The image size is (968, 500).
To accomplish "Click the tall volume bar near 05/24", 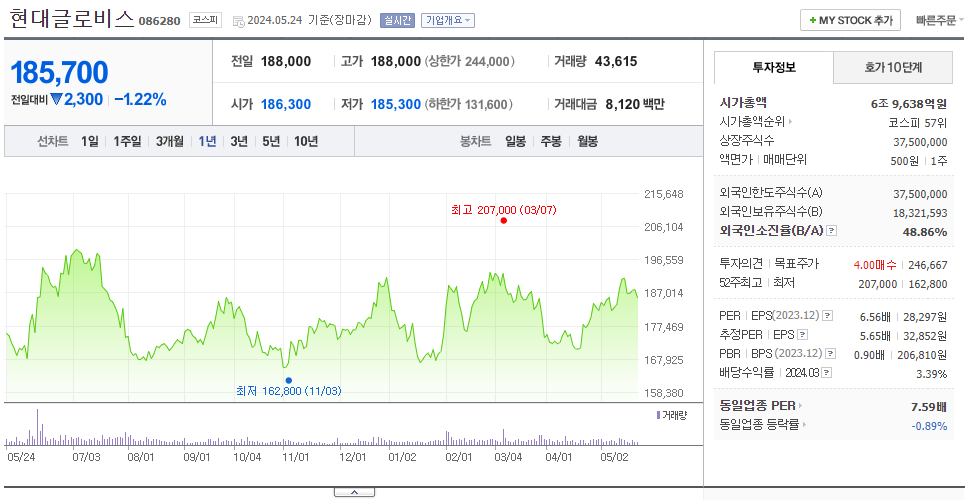I will tap(37, 427).
